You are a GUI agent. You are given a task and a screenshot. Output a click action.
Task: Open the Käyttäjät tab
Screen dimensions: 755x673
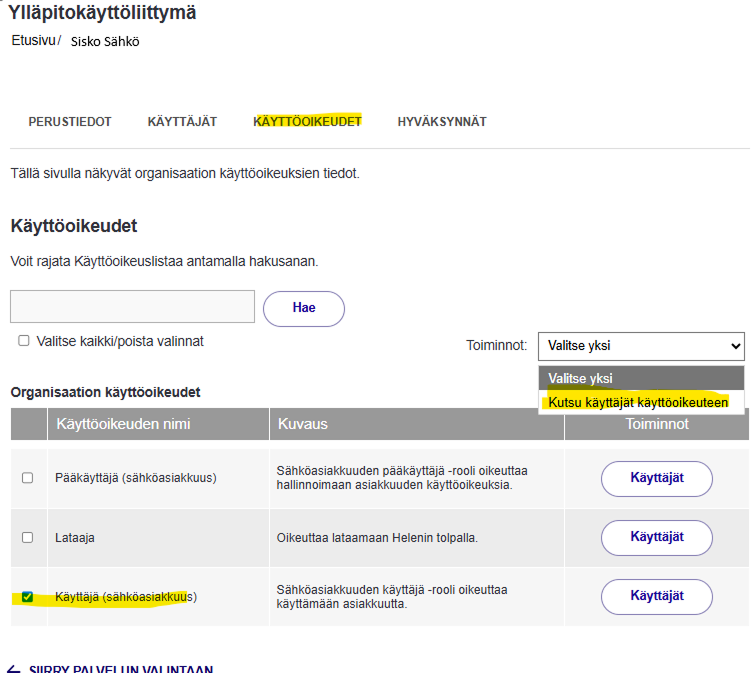click(x=182, y=122)
